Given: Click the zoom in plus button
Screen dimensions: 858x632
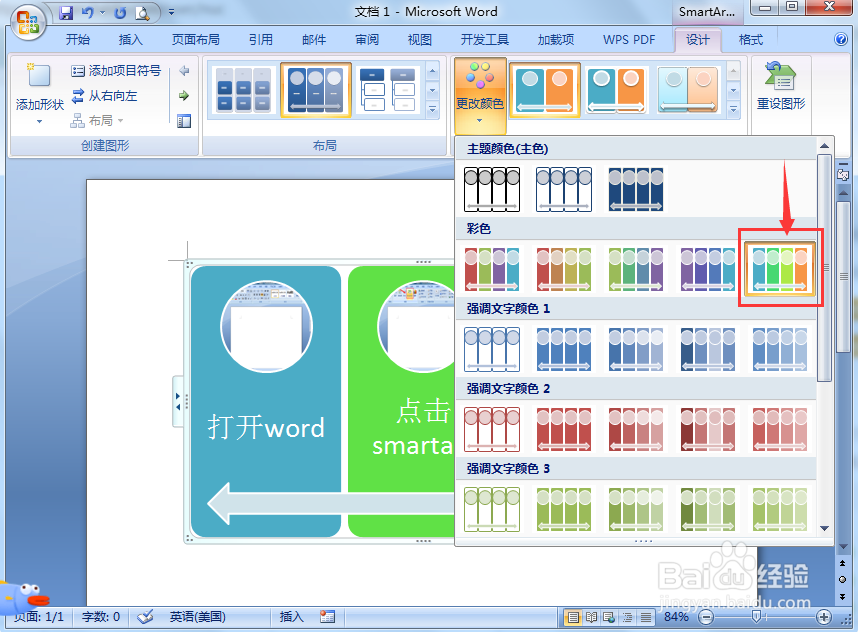Looking at the screenshot, I should (x=824, y=617).
